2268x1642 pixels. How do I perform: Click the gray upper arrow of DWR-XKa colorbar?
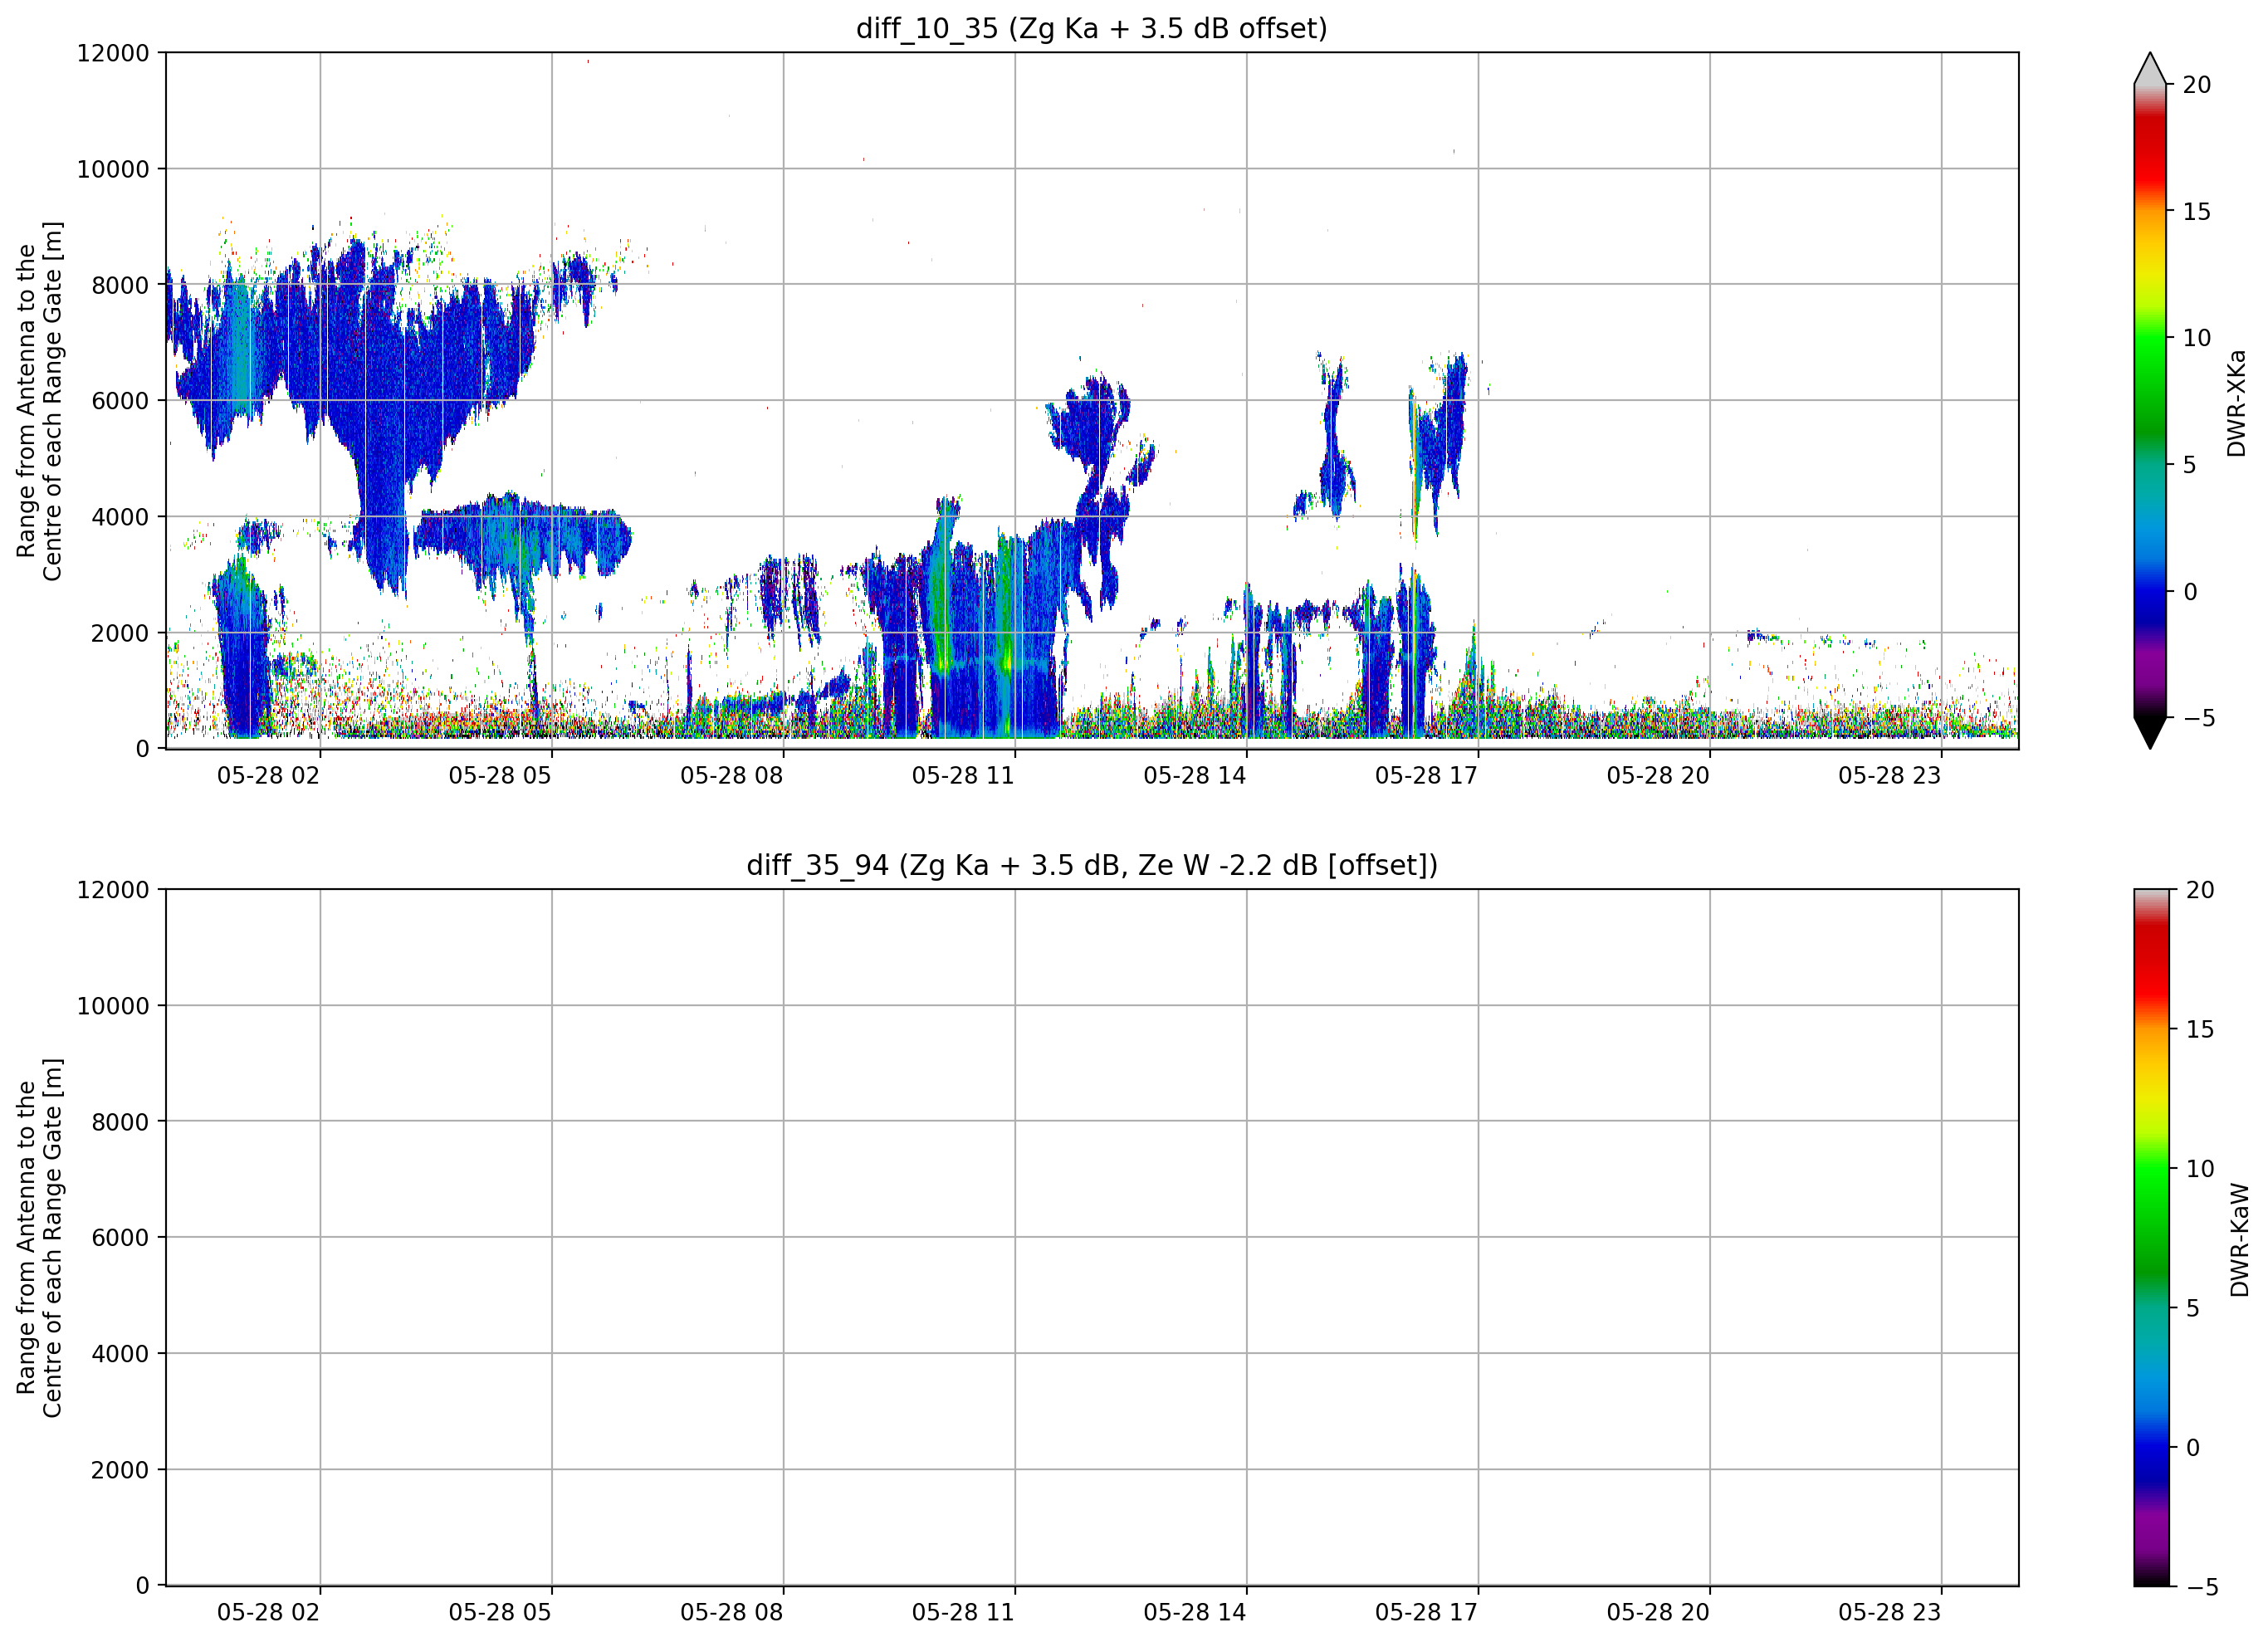tap(2150, 69)
